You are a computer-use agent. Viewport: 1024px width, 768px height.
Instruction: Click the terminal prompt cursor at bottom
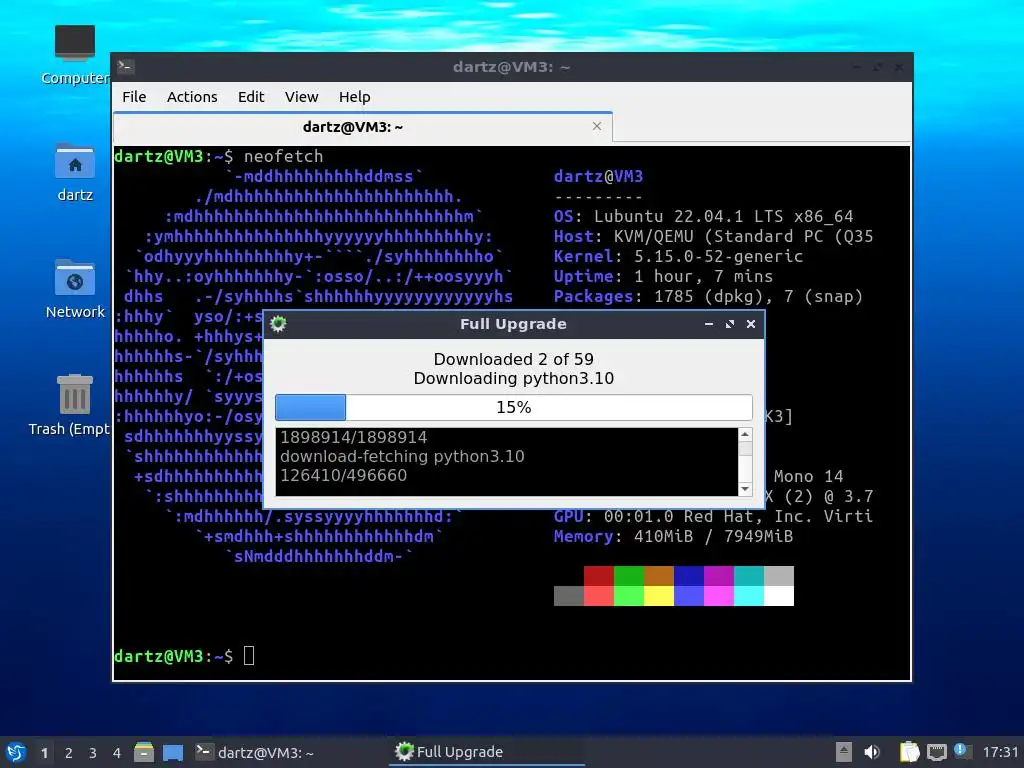tap(249, 656)
